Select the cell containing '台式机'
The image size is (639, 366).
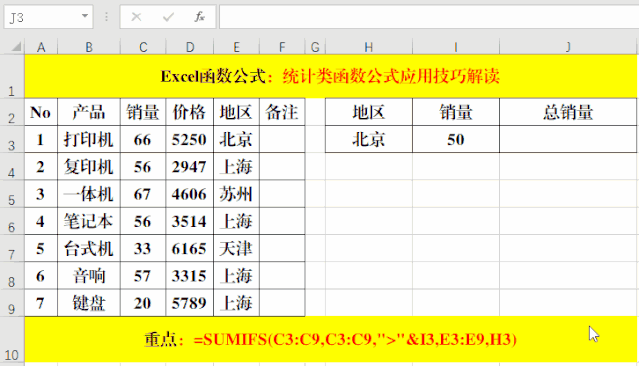tap(89, 249)
